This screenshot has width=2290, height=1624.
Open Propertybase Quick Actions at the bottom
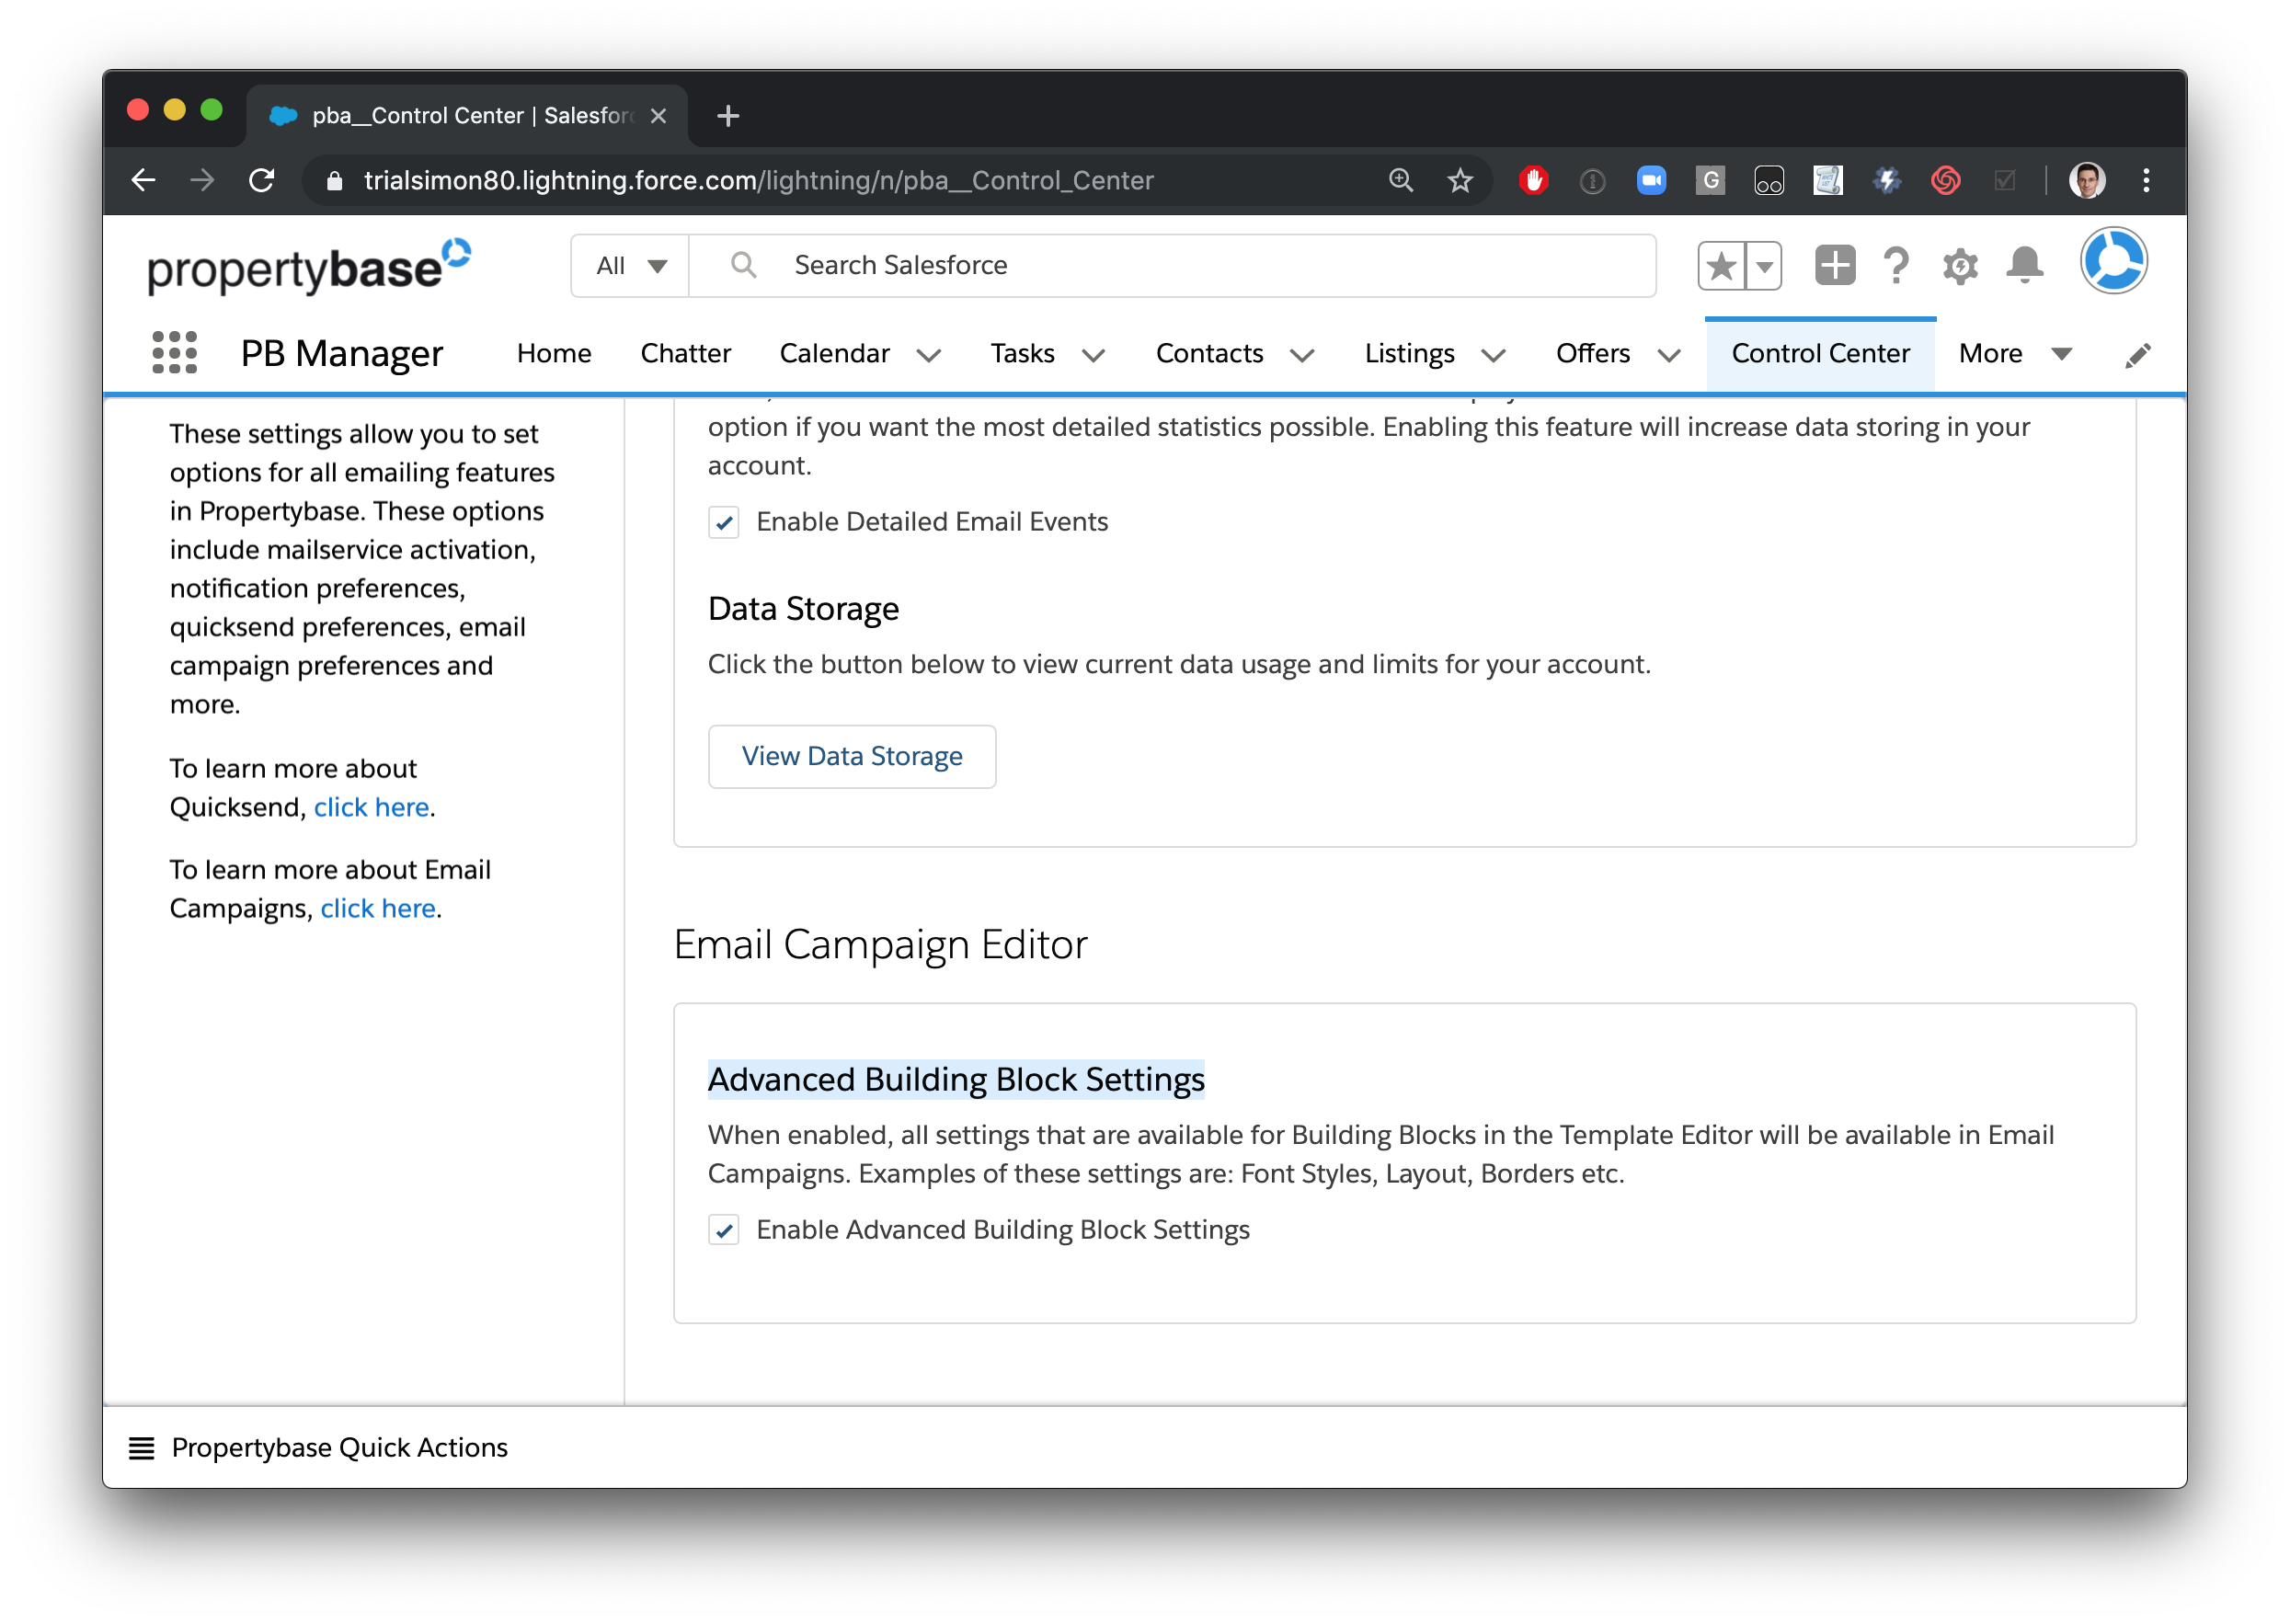[x=340, y=1447]
